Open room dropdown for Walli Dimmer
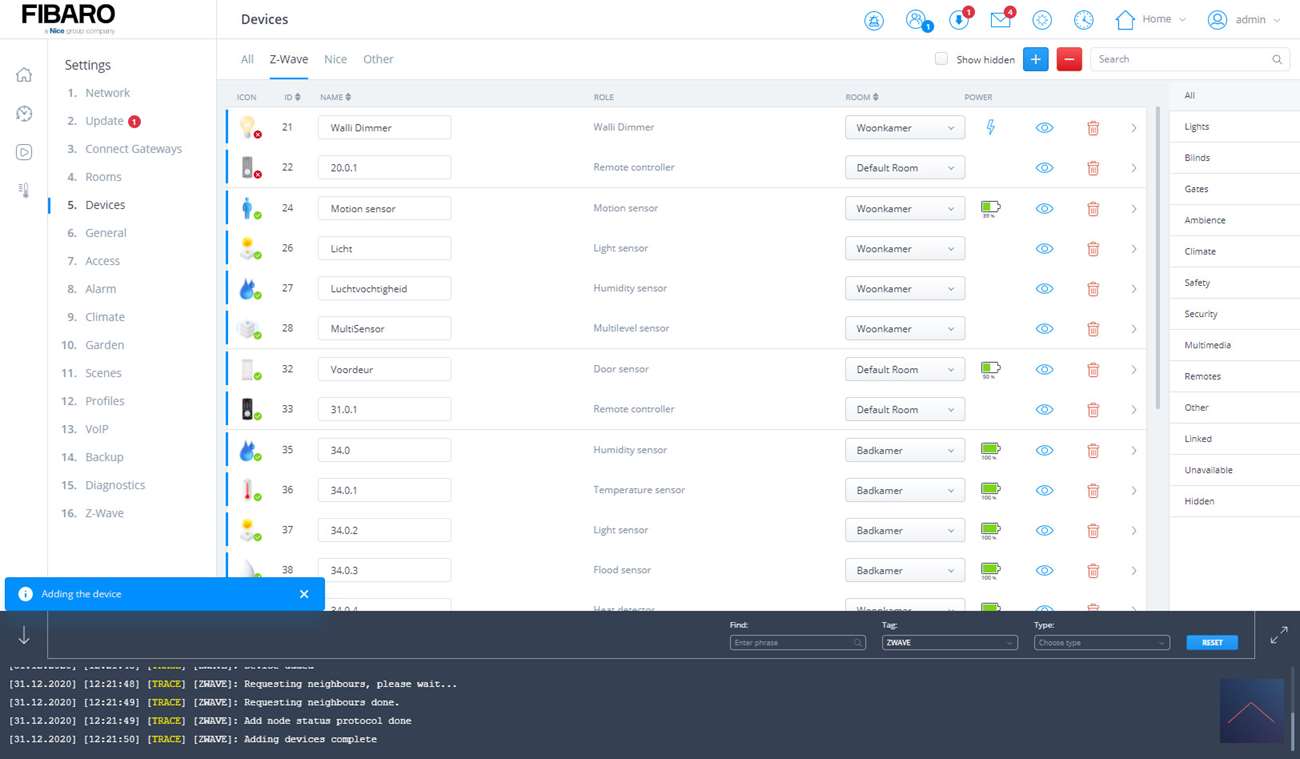The image size is (1300, 759). [904, 128]
